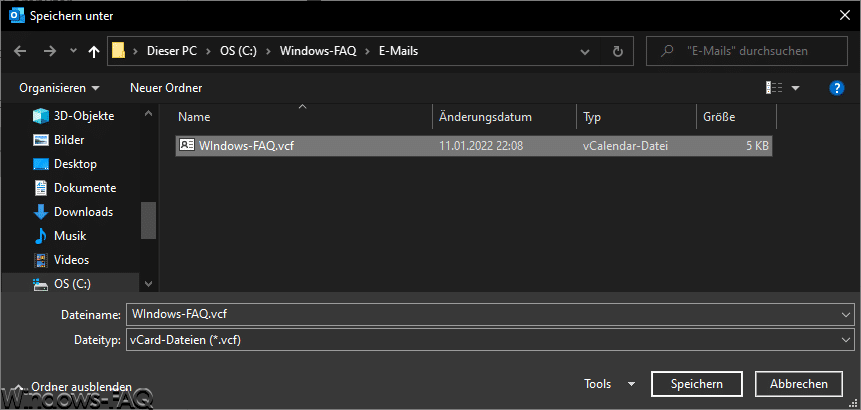Click the 'vCalendar-Datei' type cell
Image resolution: width=861 pixels, height=410 pixels.
pyautogui.click(x=625, y=145)
